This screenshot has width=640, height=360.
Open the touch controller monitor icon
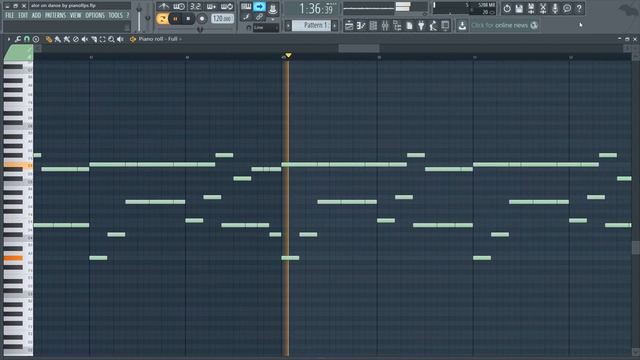[x=445, y=26]
